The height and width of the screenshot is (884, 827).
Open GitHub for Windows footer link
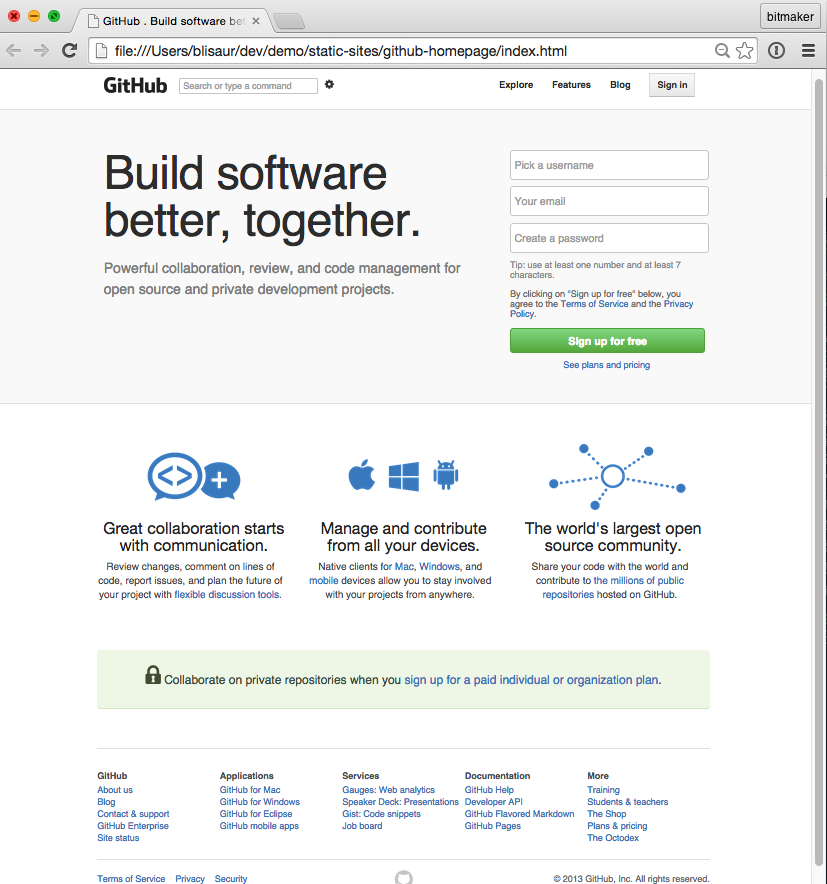point(259,802)
